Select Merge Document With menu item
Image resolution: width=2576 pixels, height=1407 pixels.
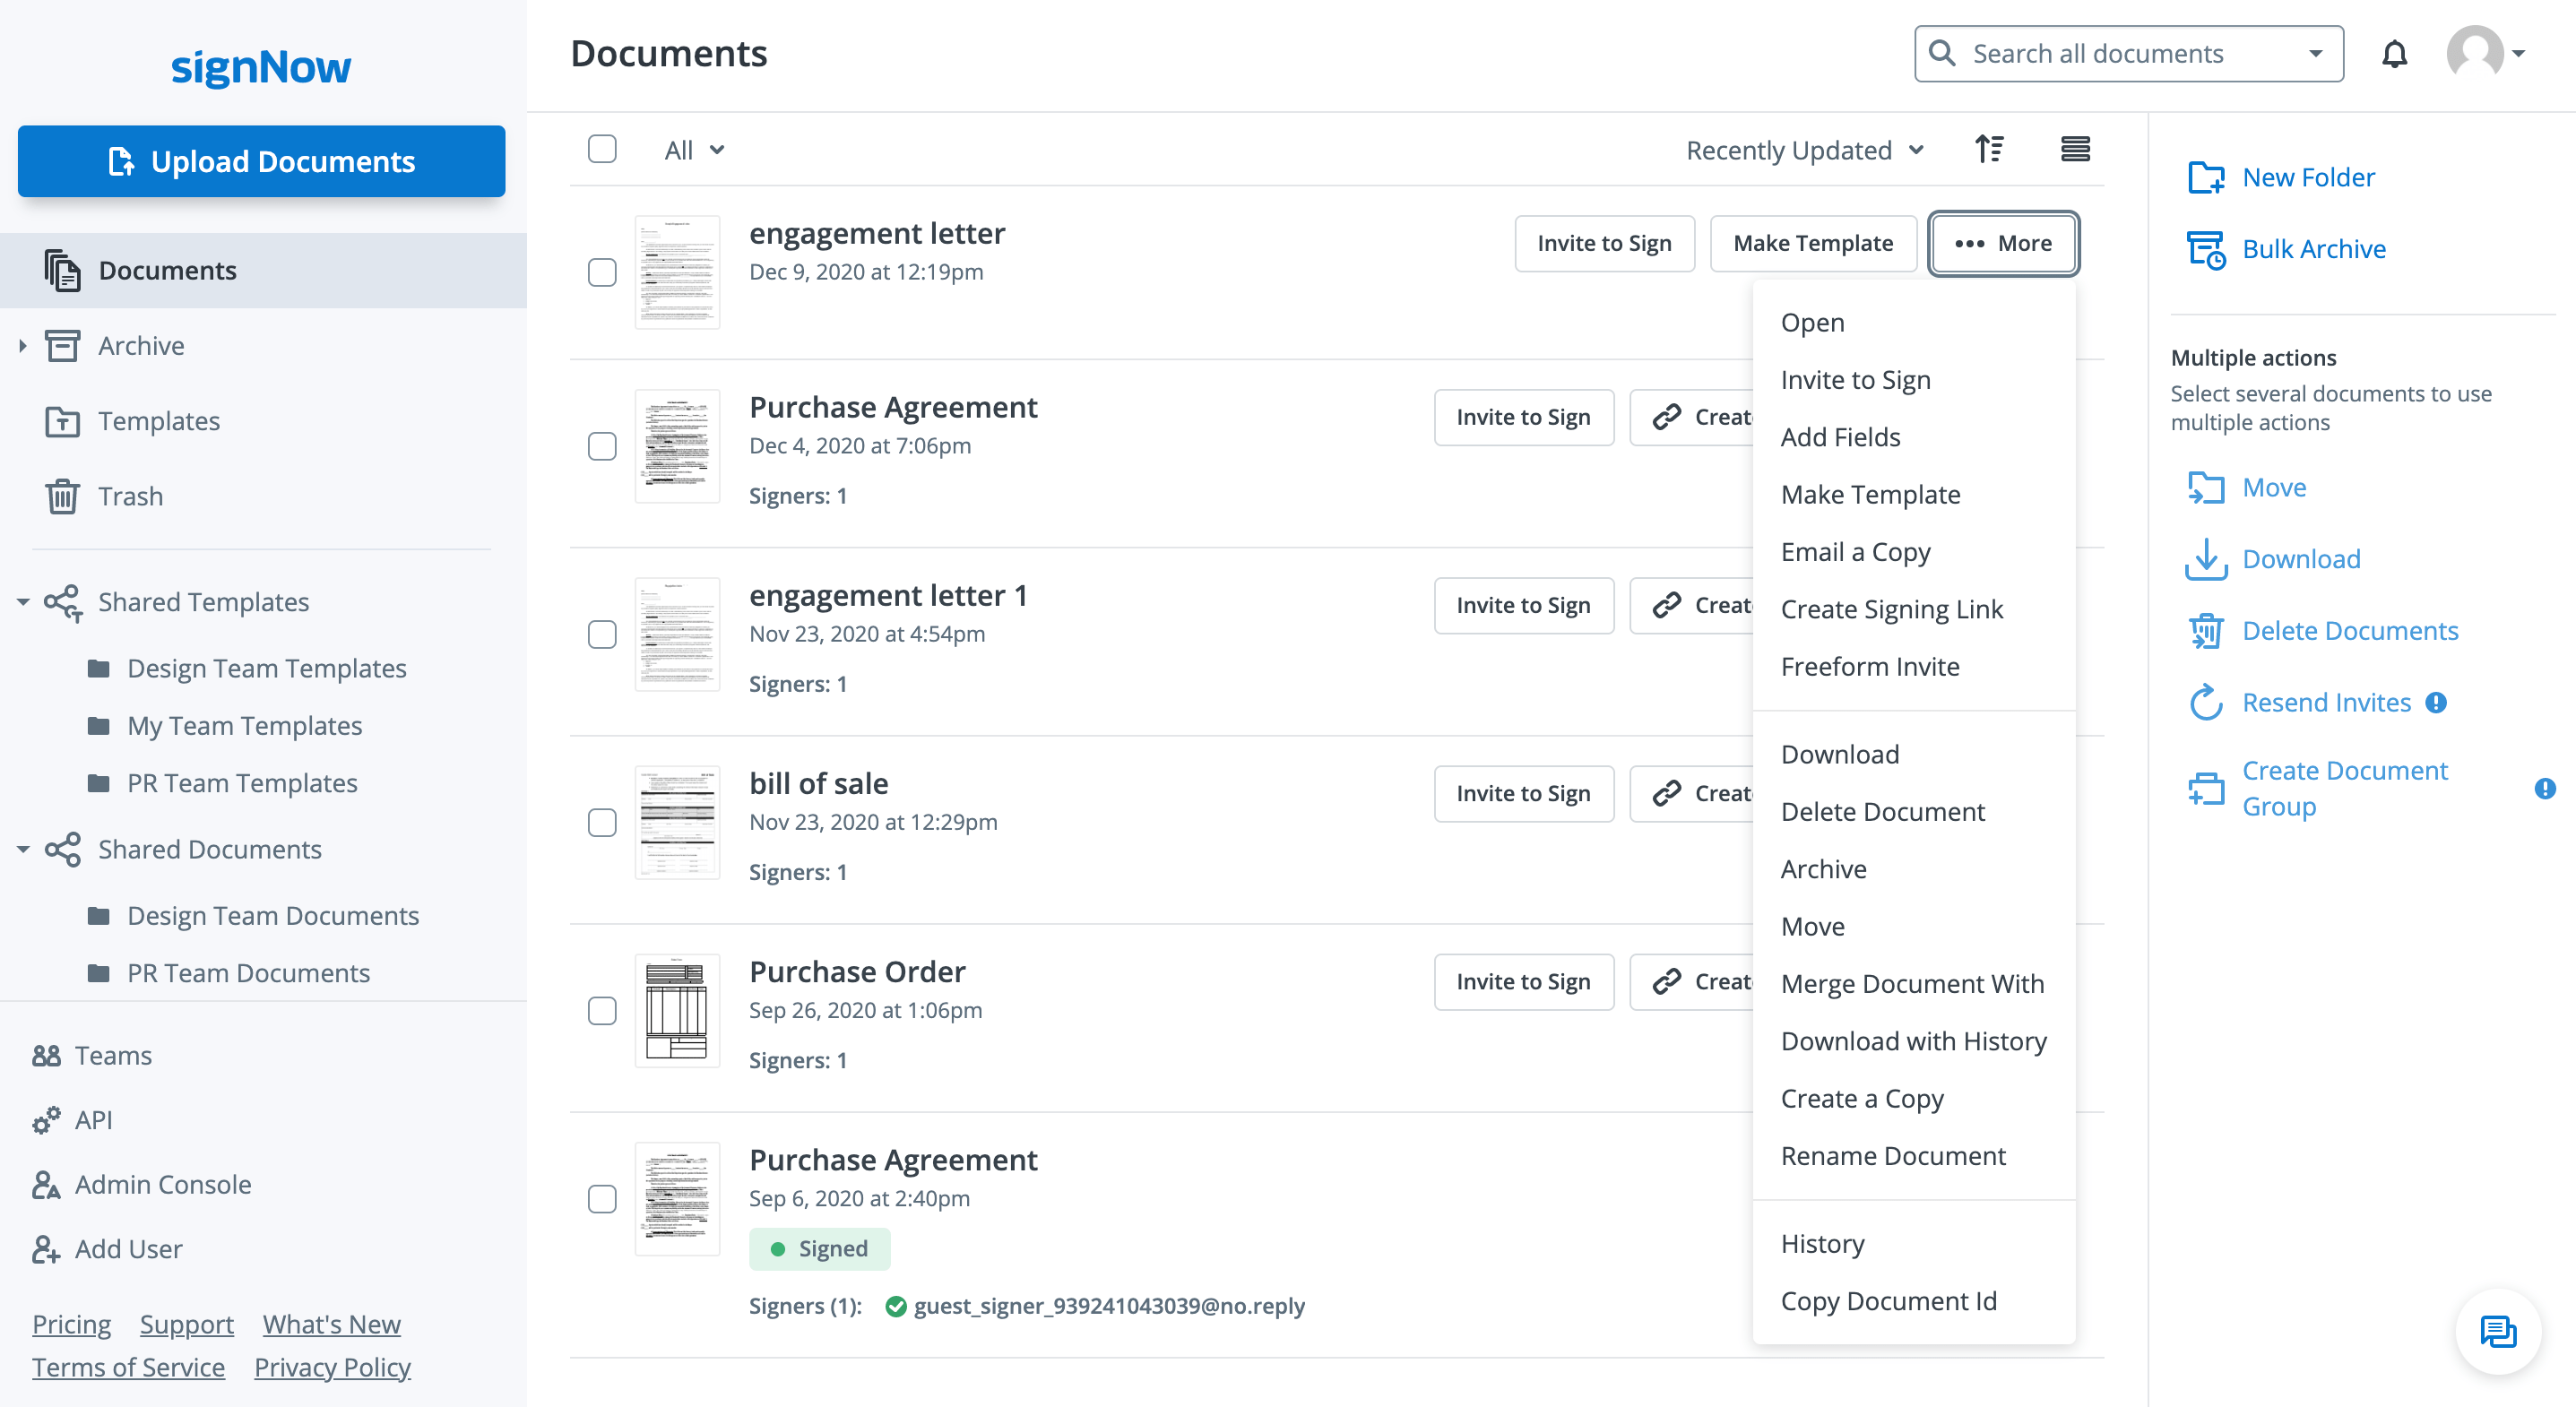(x=1912, y=983)
